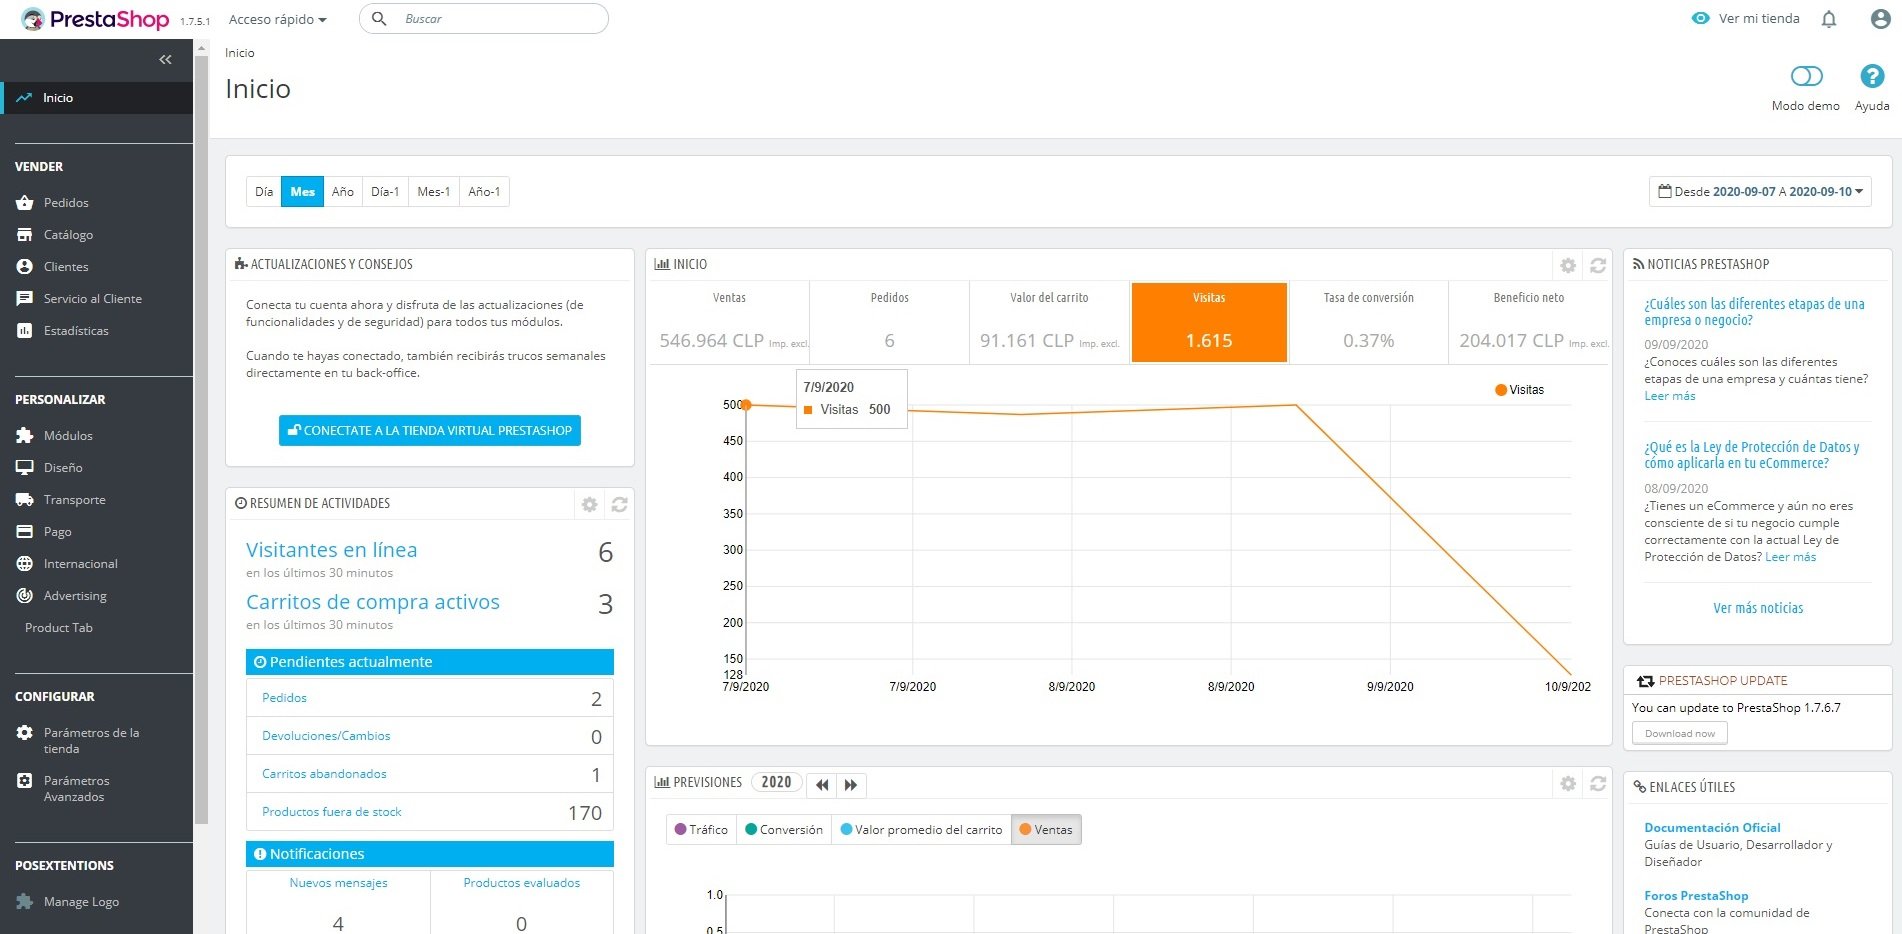Screen dimensions: 1902x934
Task: Go to previous year in Previsiones
Action: tap(822, 785)
